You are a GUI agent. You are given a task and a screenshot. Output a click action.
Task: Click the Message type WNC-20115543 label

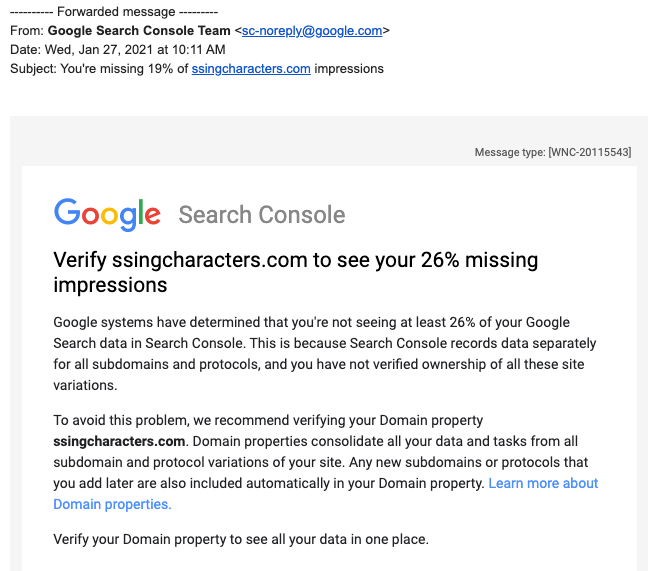point(553,152)
